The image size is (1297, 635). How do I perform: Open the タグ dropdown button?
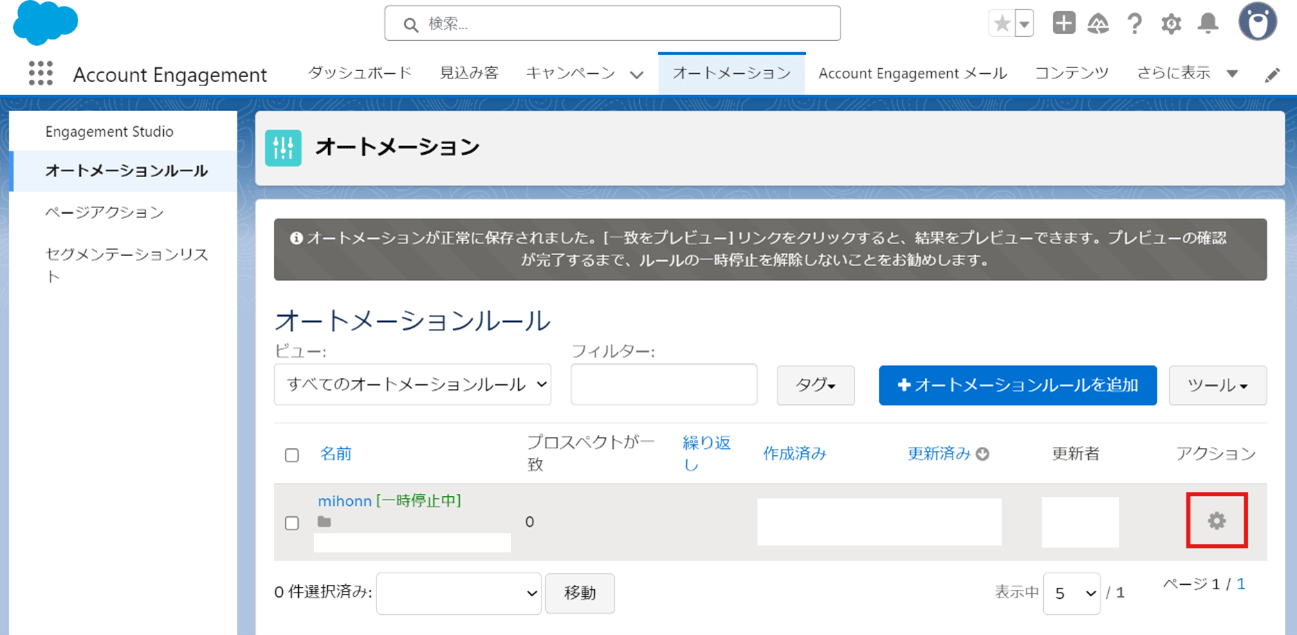(x=815, y=385)
